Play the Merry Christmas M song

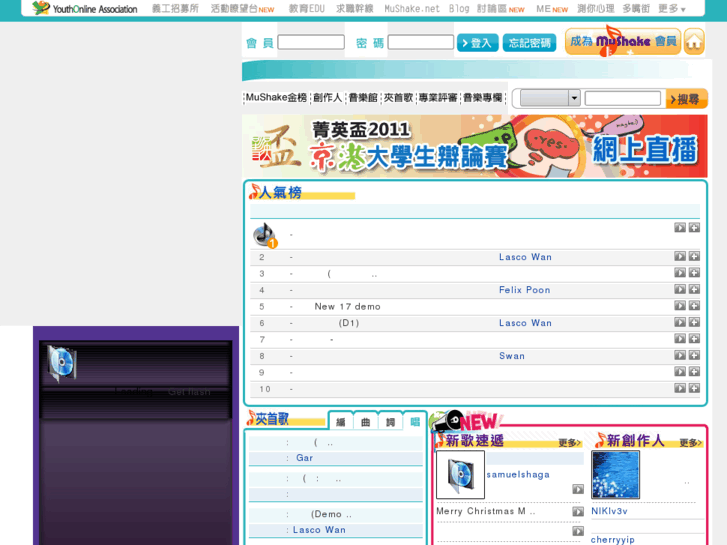(x=578, y=511)
